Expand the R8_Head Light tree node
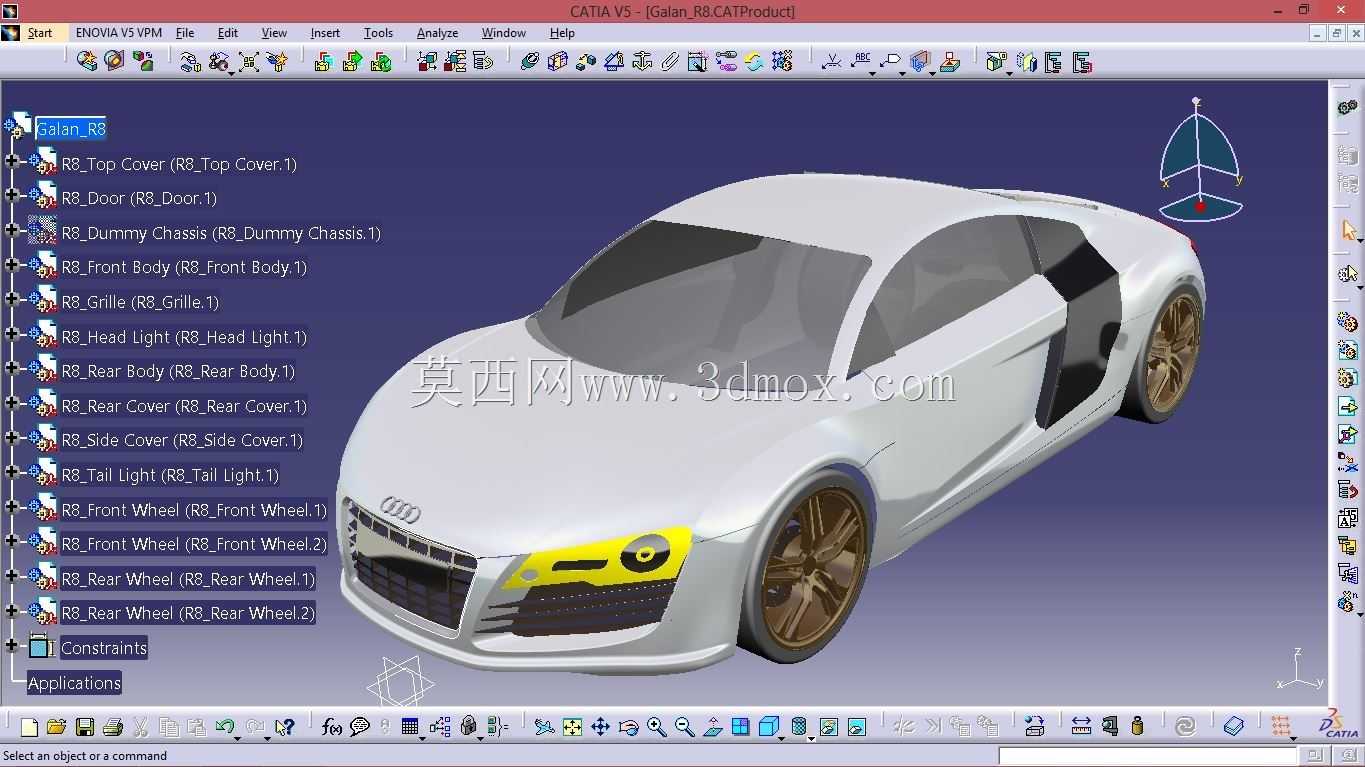The width and height of the screenshot is (1365, 767). 12,335
